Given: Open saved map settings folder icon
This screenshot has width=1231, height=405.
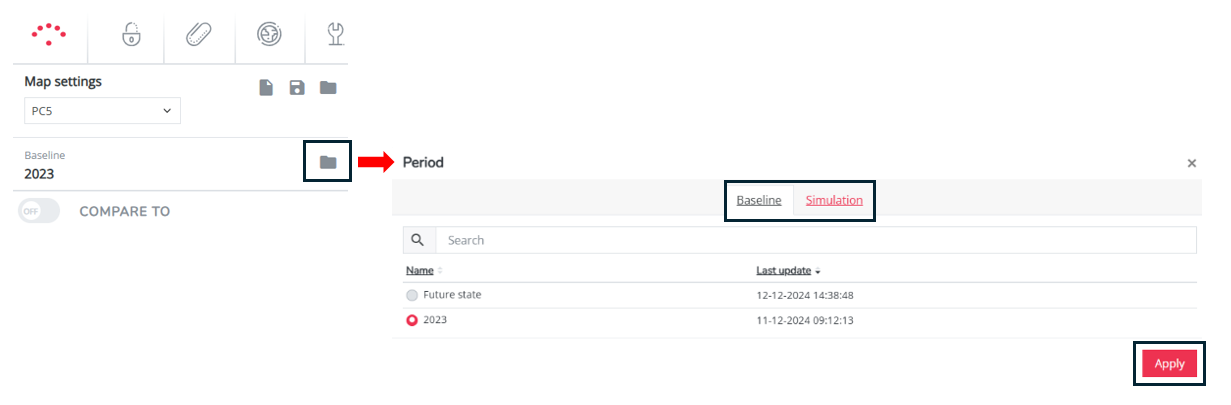Looking at the screenshot, I should pos(328,88).
